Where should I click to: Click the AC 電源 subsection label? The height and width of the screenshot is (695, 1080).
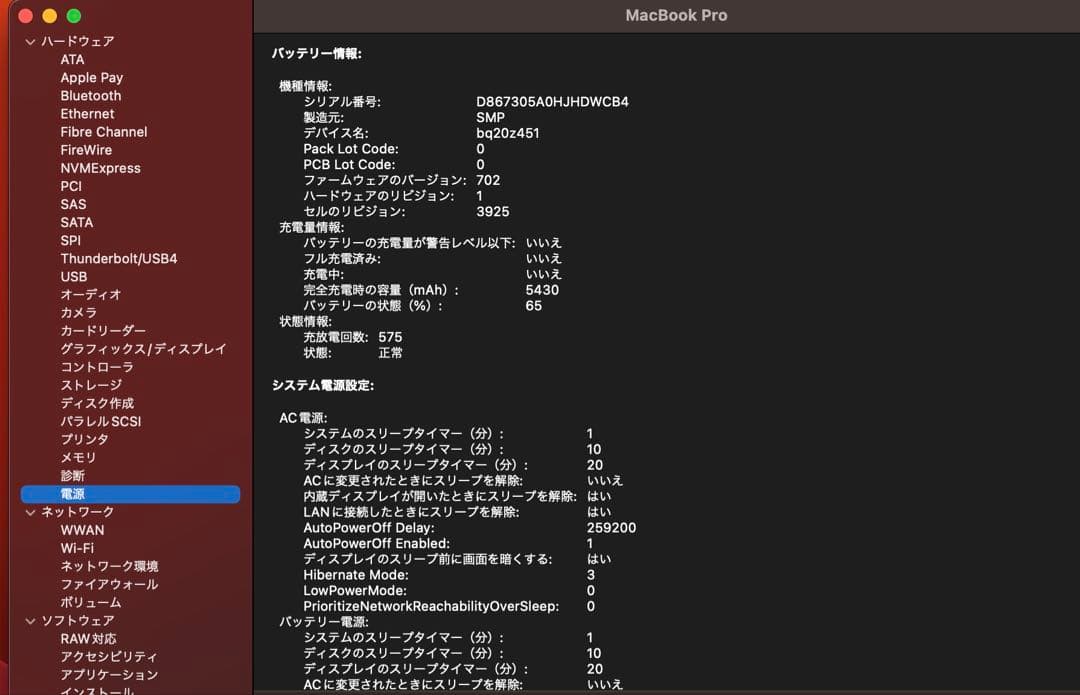[x=303, y=418]
